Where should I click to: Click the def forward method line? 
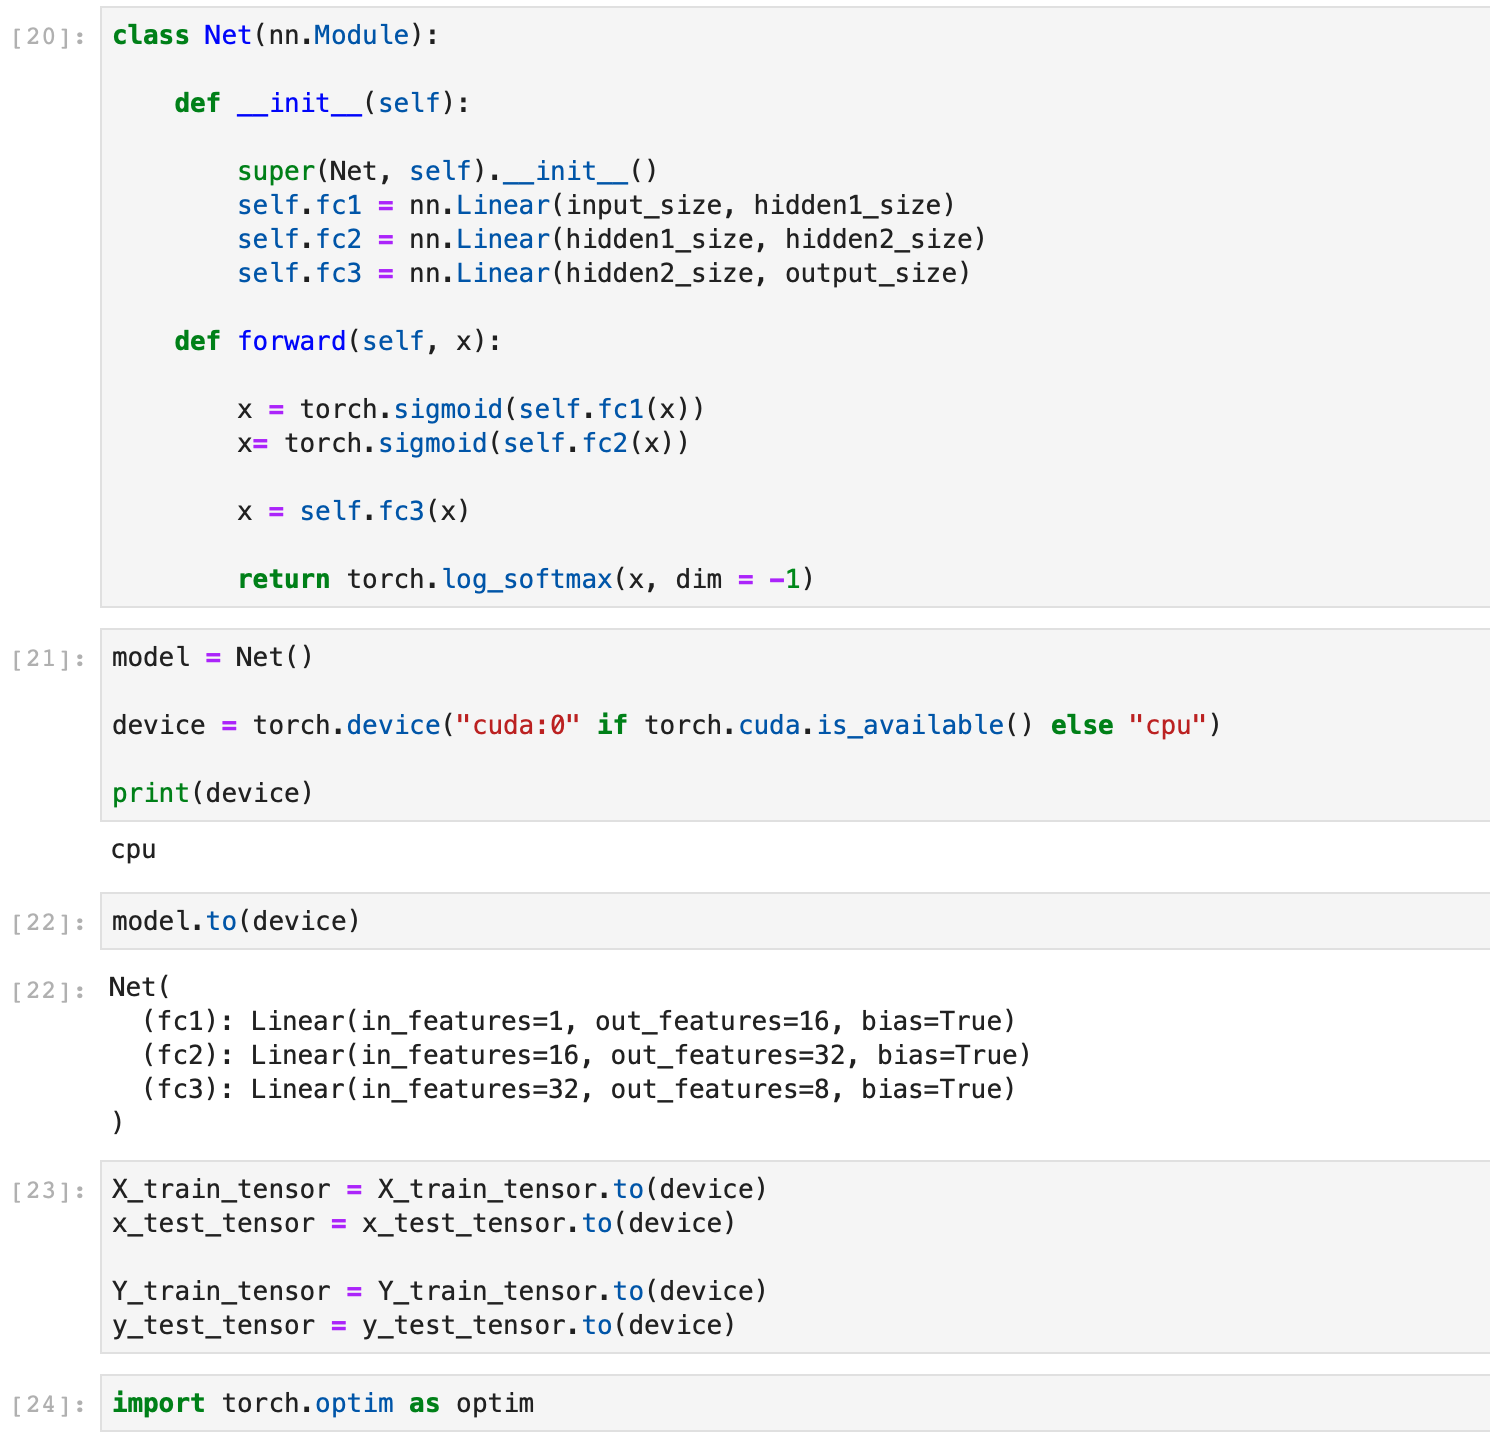(337, 342)
